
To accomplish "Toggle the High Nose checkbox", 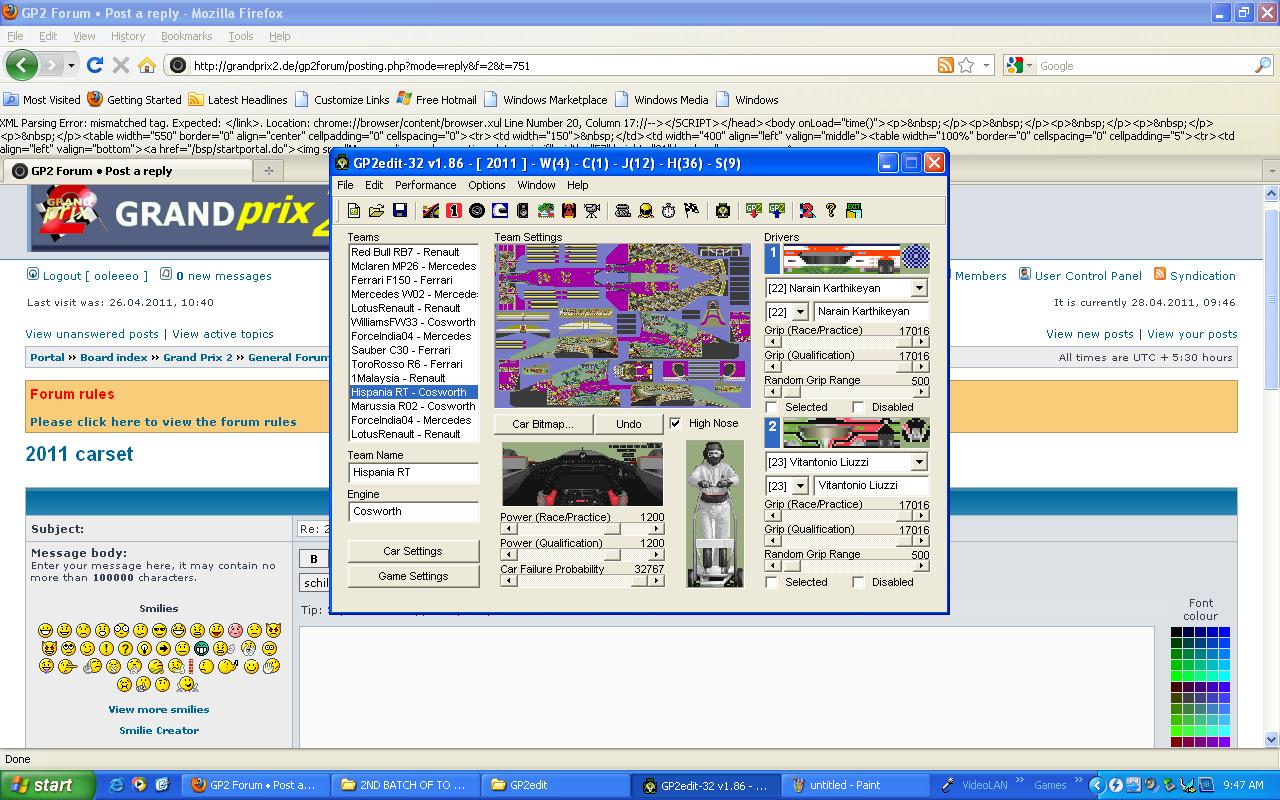I will (675, 423).
